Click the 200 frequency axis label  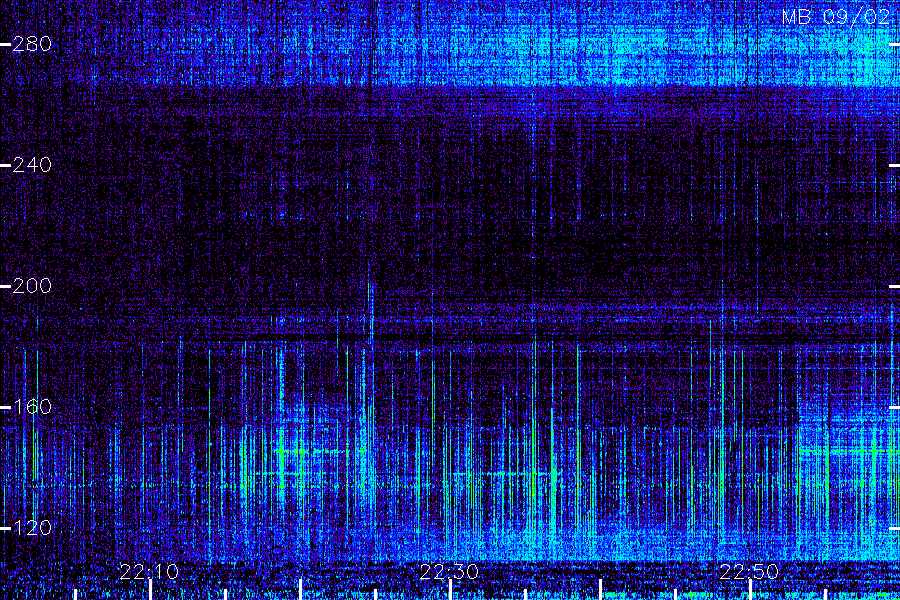click(x=32, y=286)
